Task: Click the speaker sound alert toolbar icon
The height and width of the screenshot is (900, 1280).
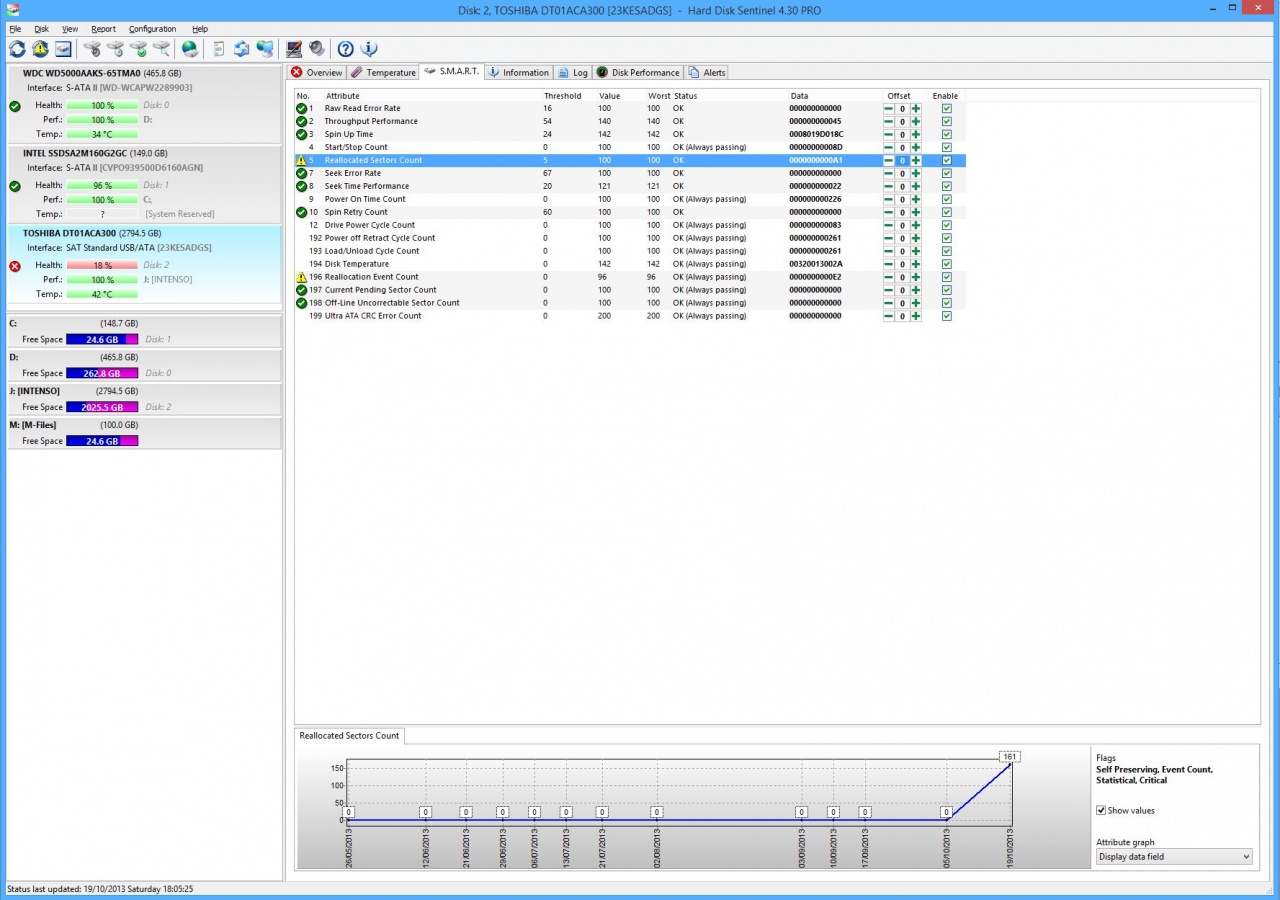Action: (x=316, y=48)
